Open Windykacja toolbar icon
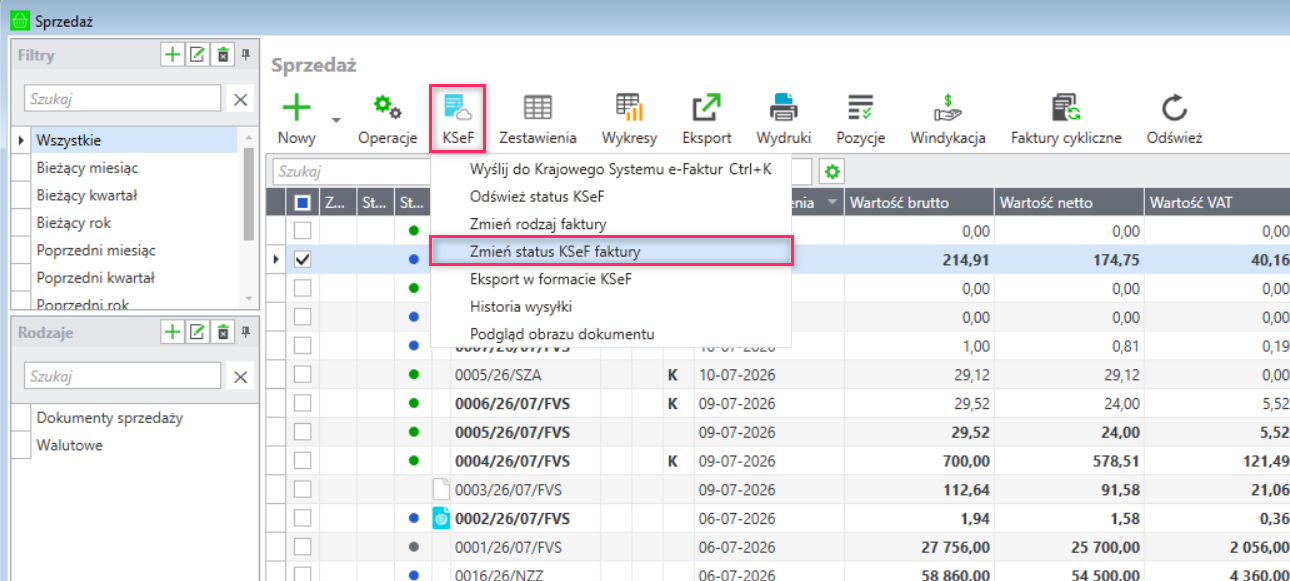Viewport: 1290px width, 581px height. tap(948, 107)
